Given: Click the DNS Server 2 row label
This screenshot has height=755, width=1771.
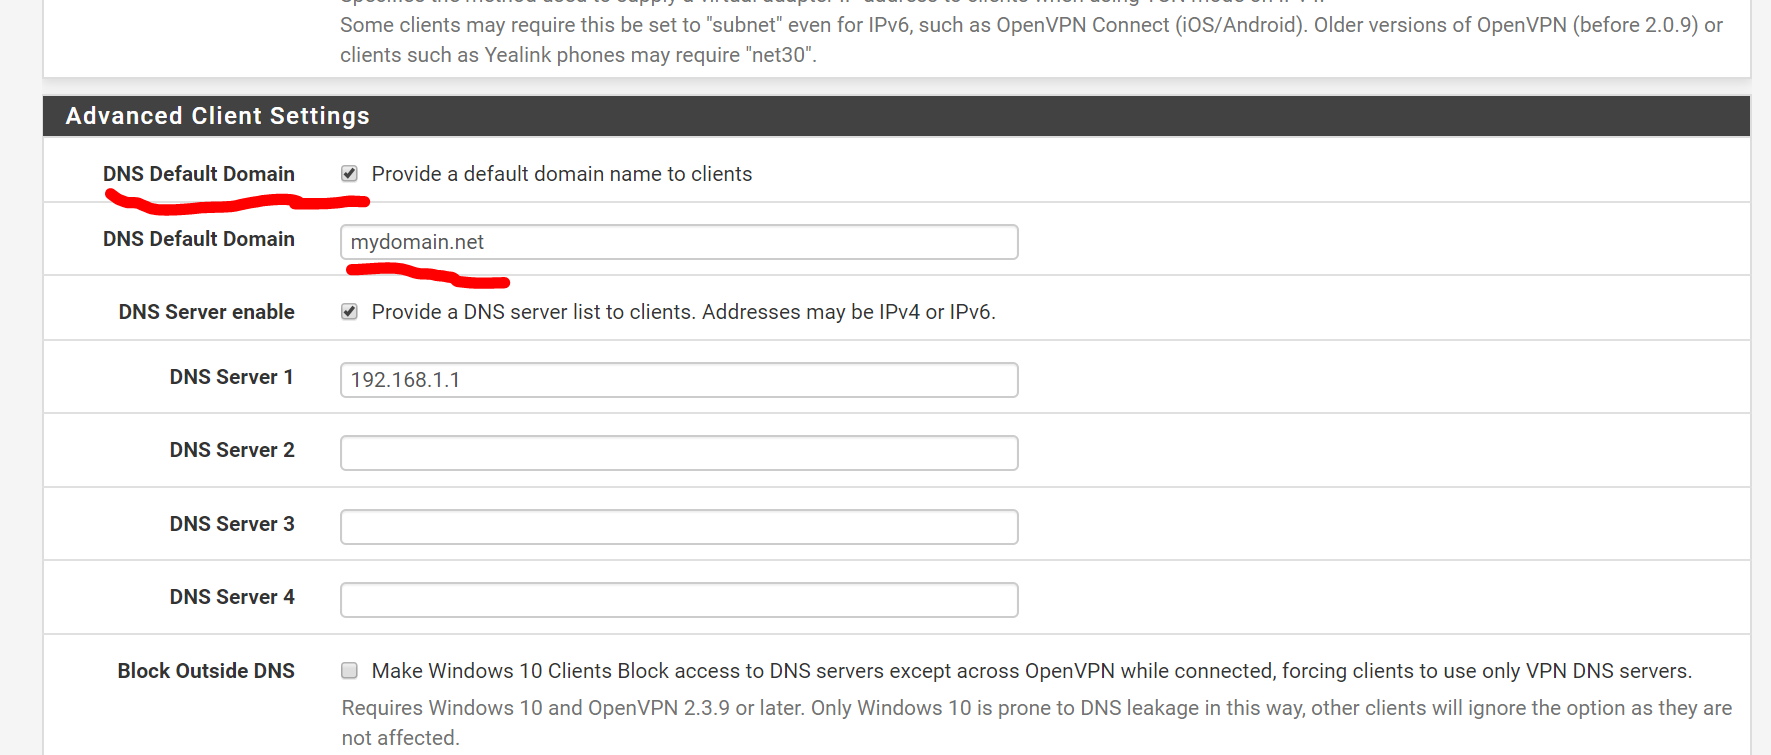Looking at the screenshot, I should (232, 450).
